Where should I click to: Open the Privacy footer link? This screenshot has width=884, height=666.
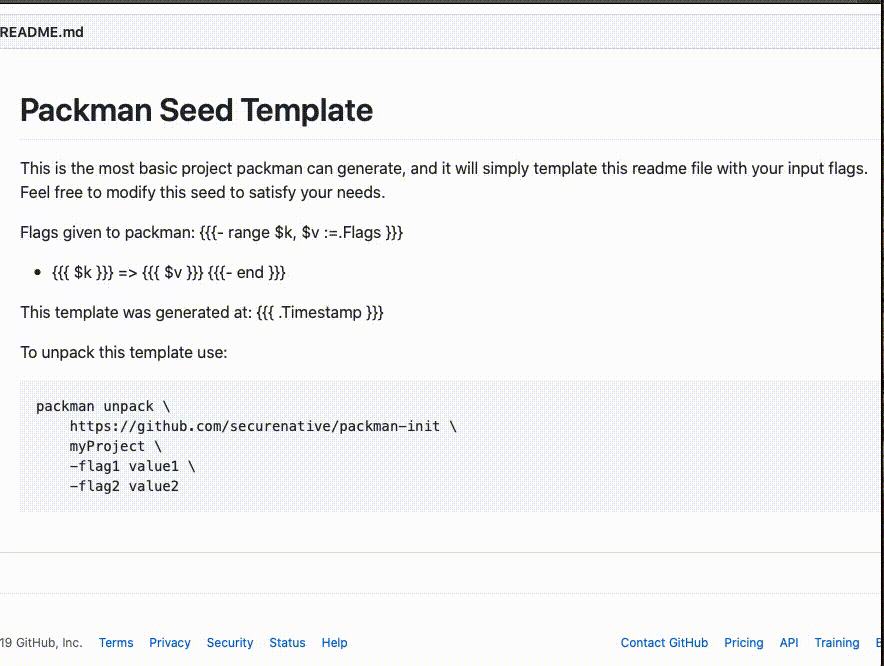coord(170,643)
